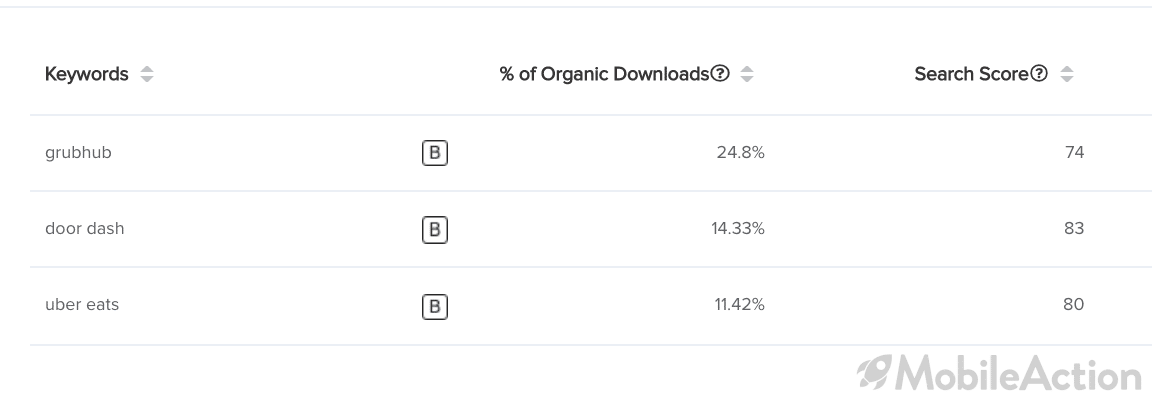Click the 14.33% downloads value
Image resolution: width=1152 pixels, height=396 pixels.
tap(738, 228)
